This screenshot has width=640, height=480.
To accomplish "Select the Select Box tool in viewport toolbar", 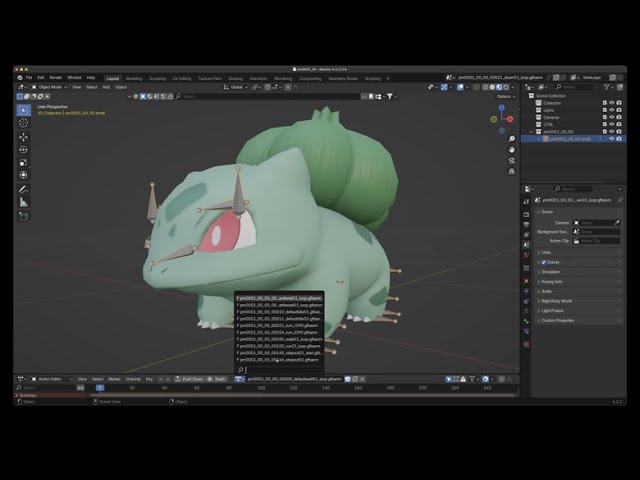I will coord(23,110).
